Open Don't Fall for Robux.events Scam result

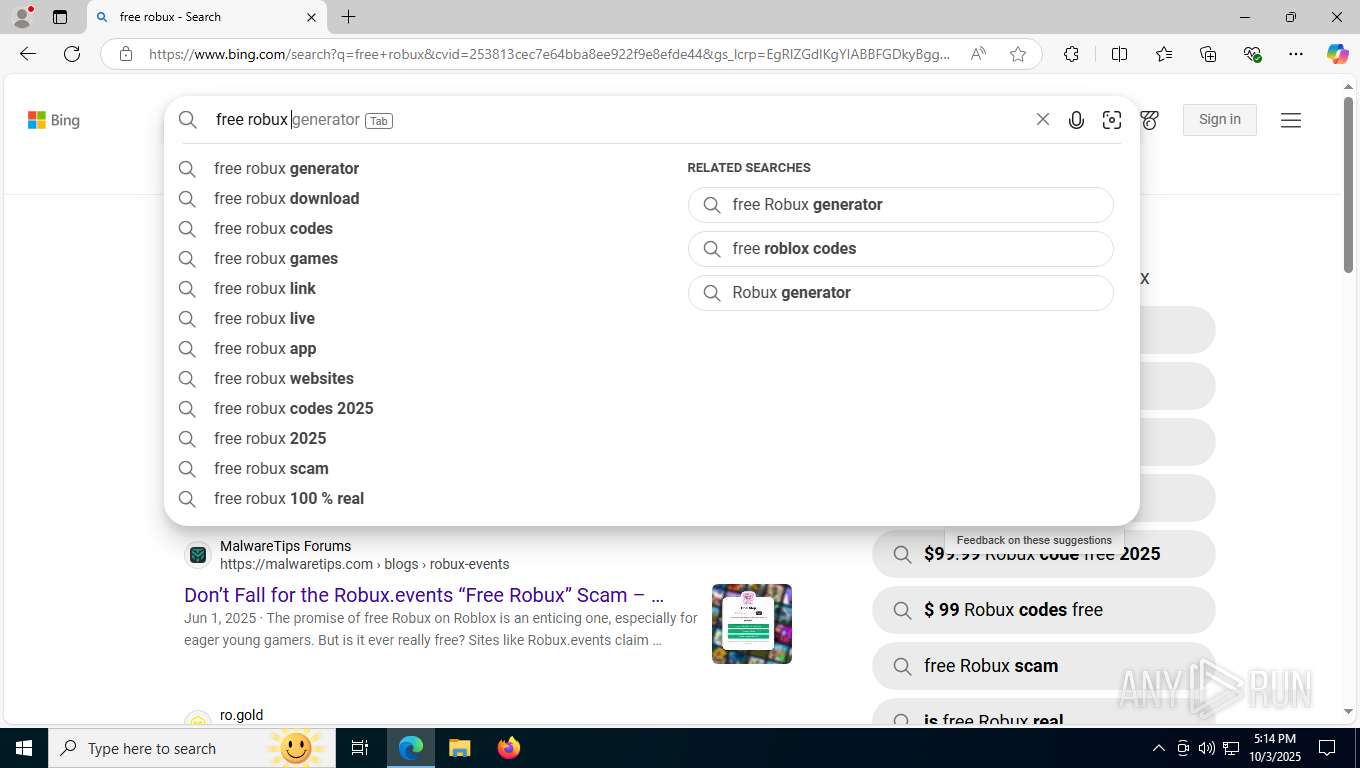coord(424,595)
